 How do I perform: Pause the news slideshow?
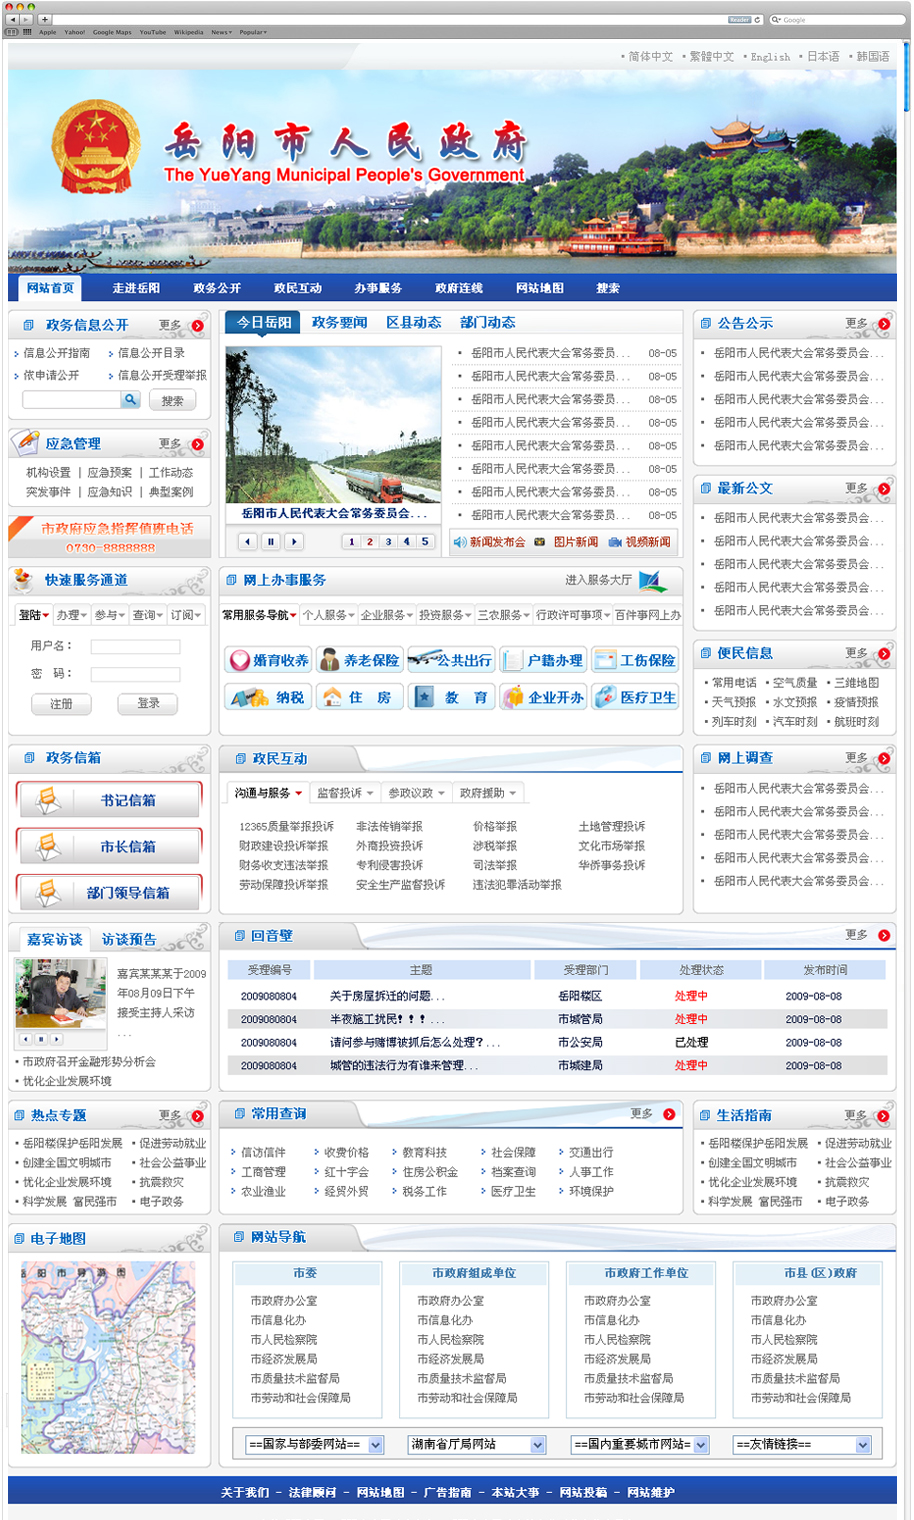(270, 542)
